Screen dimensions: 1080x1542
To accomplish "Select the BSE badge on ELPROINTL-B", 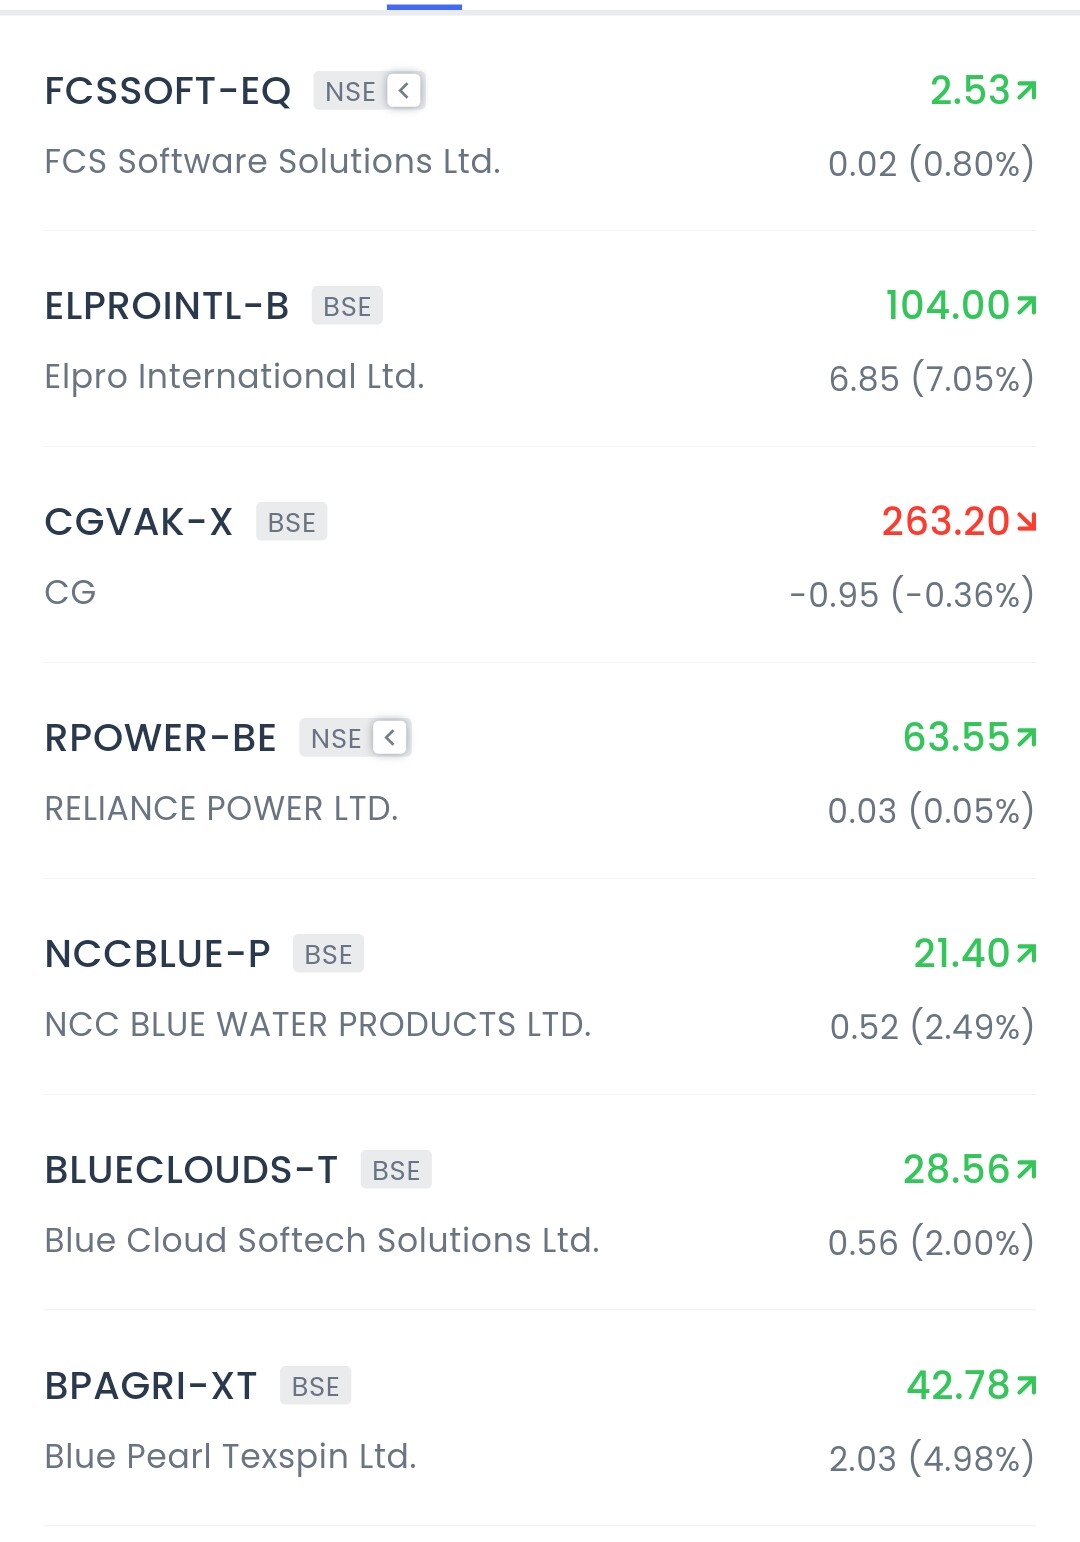I will [347, 306].
